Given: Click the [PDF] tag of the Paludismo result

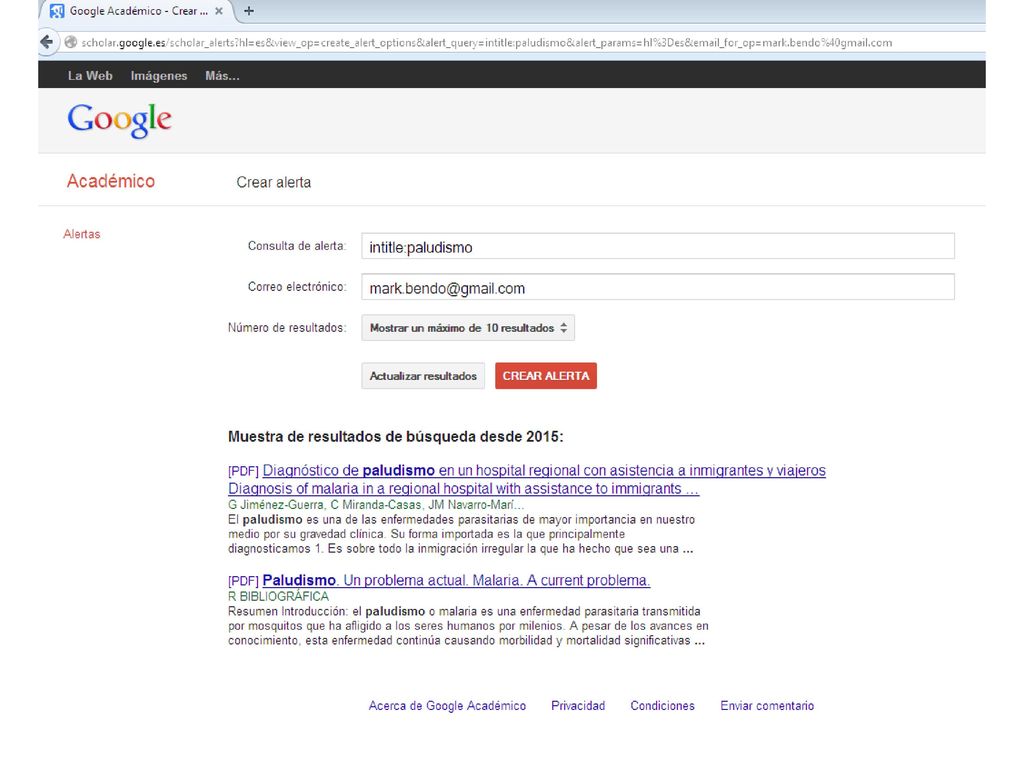Looking at the screenshot, I should click(x=244, y=581).
